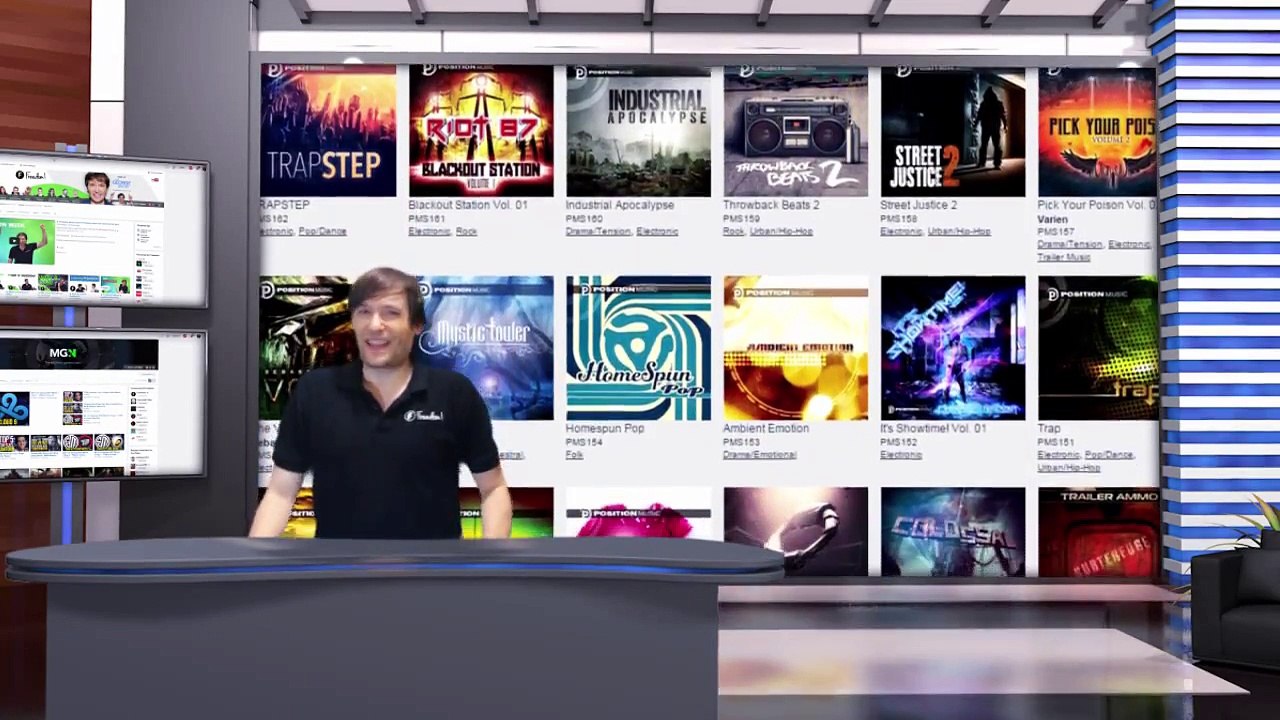
Task: Click the Street Justice 2 title text
Action: click(918, 205)
